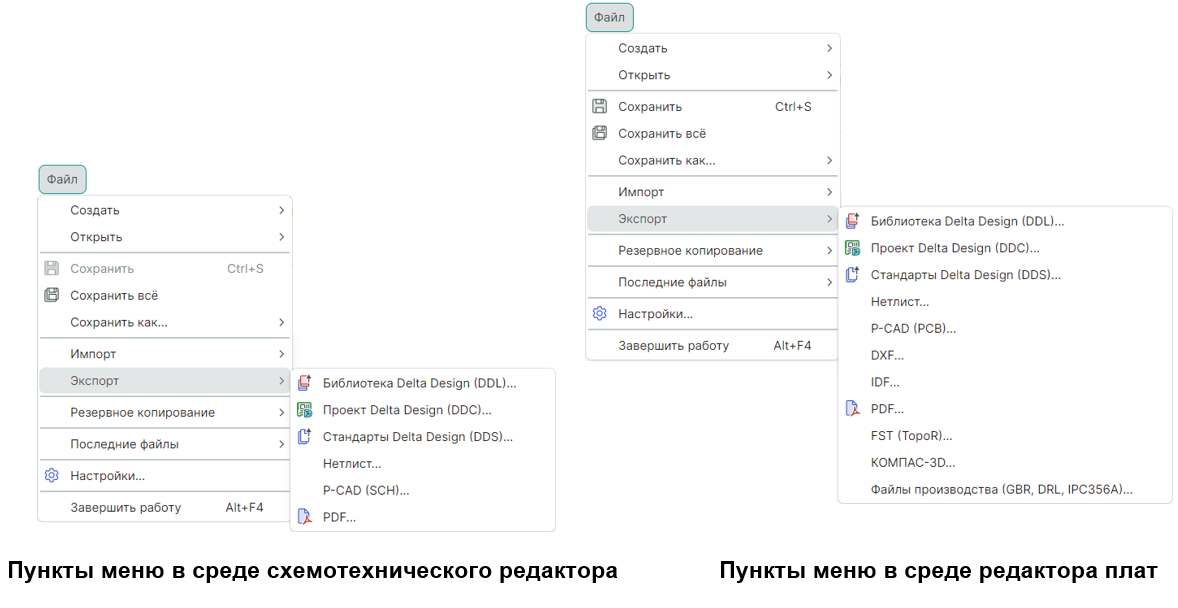Screen dimensions: 1178x608
Task: Export Стандарты Delta Design (DDS) from PCB editor
Action: tap(1005, 274)
